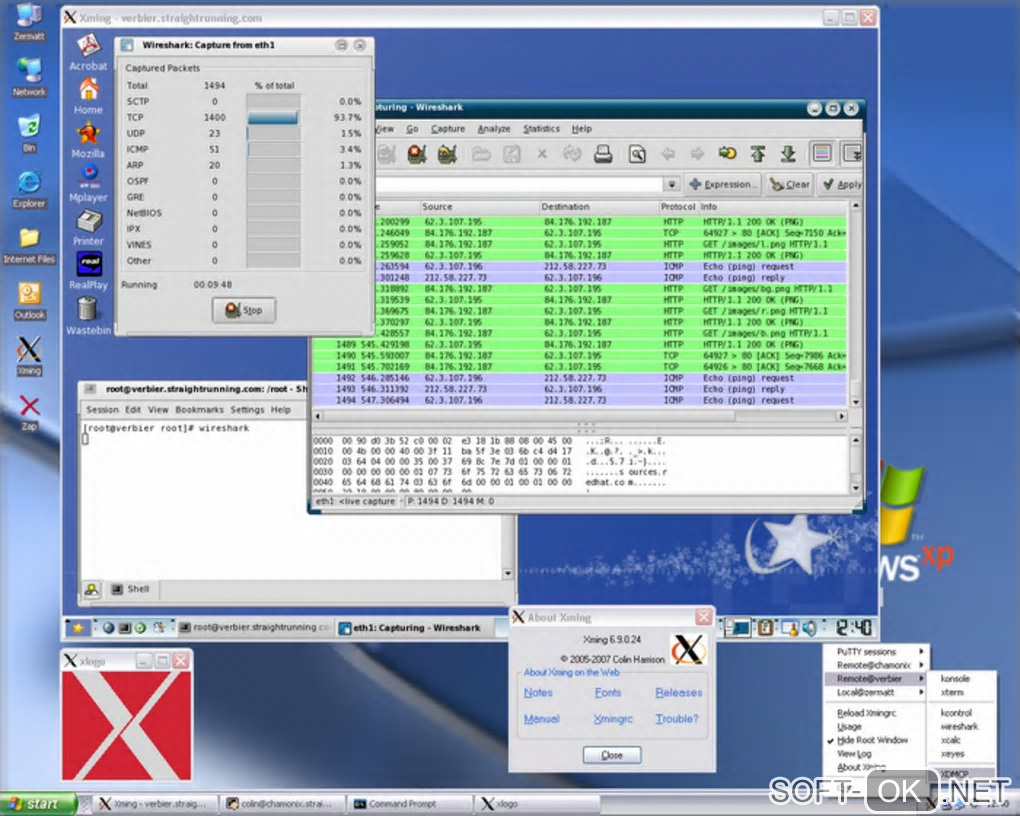Open the Outlook desktop icon
Image resolution: width=1020 pixels, height=816 pixels.
pos(29,301)
